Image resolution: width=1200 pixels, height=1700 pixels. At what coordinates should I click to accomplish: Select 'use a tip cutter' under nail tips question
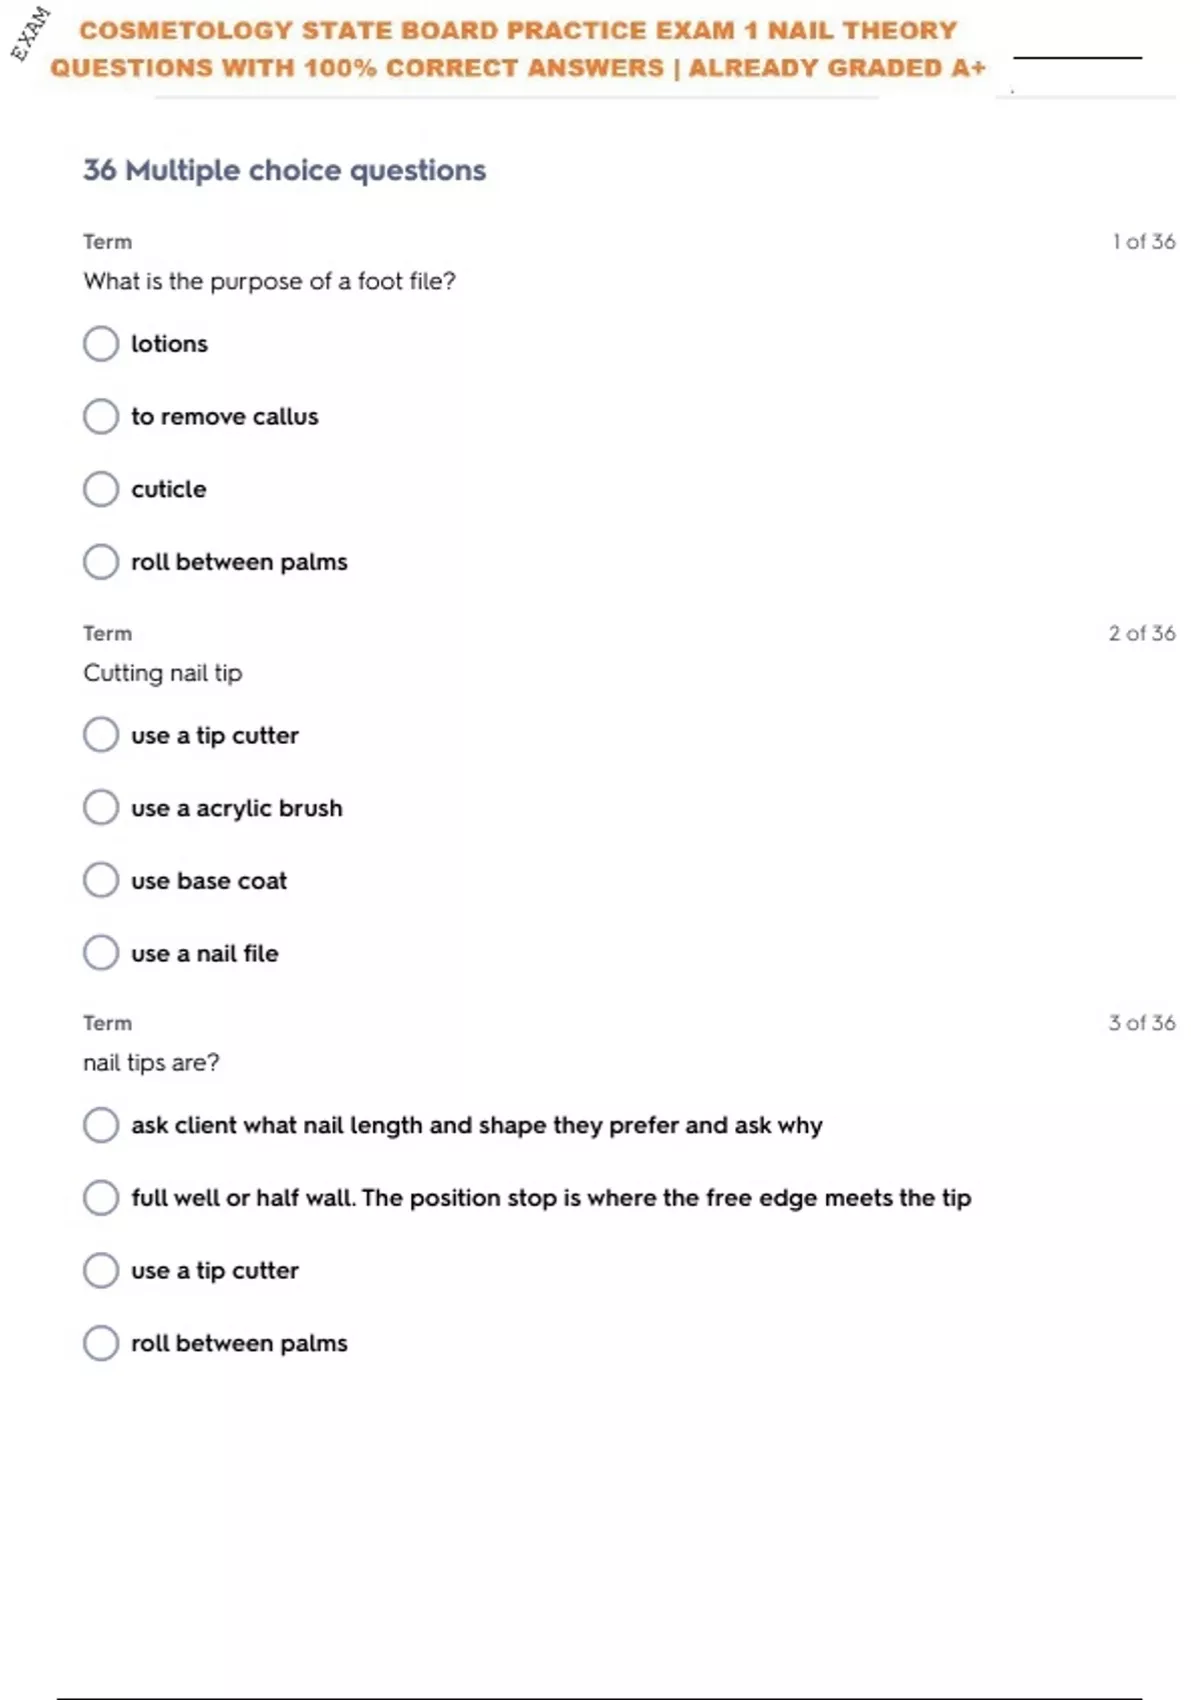click(101, 1271)
